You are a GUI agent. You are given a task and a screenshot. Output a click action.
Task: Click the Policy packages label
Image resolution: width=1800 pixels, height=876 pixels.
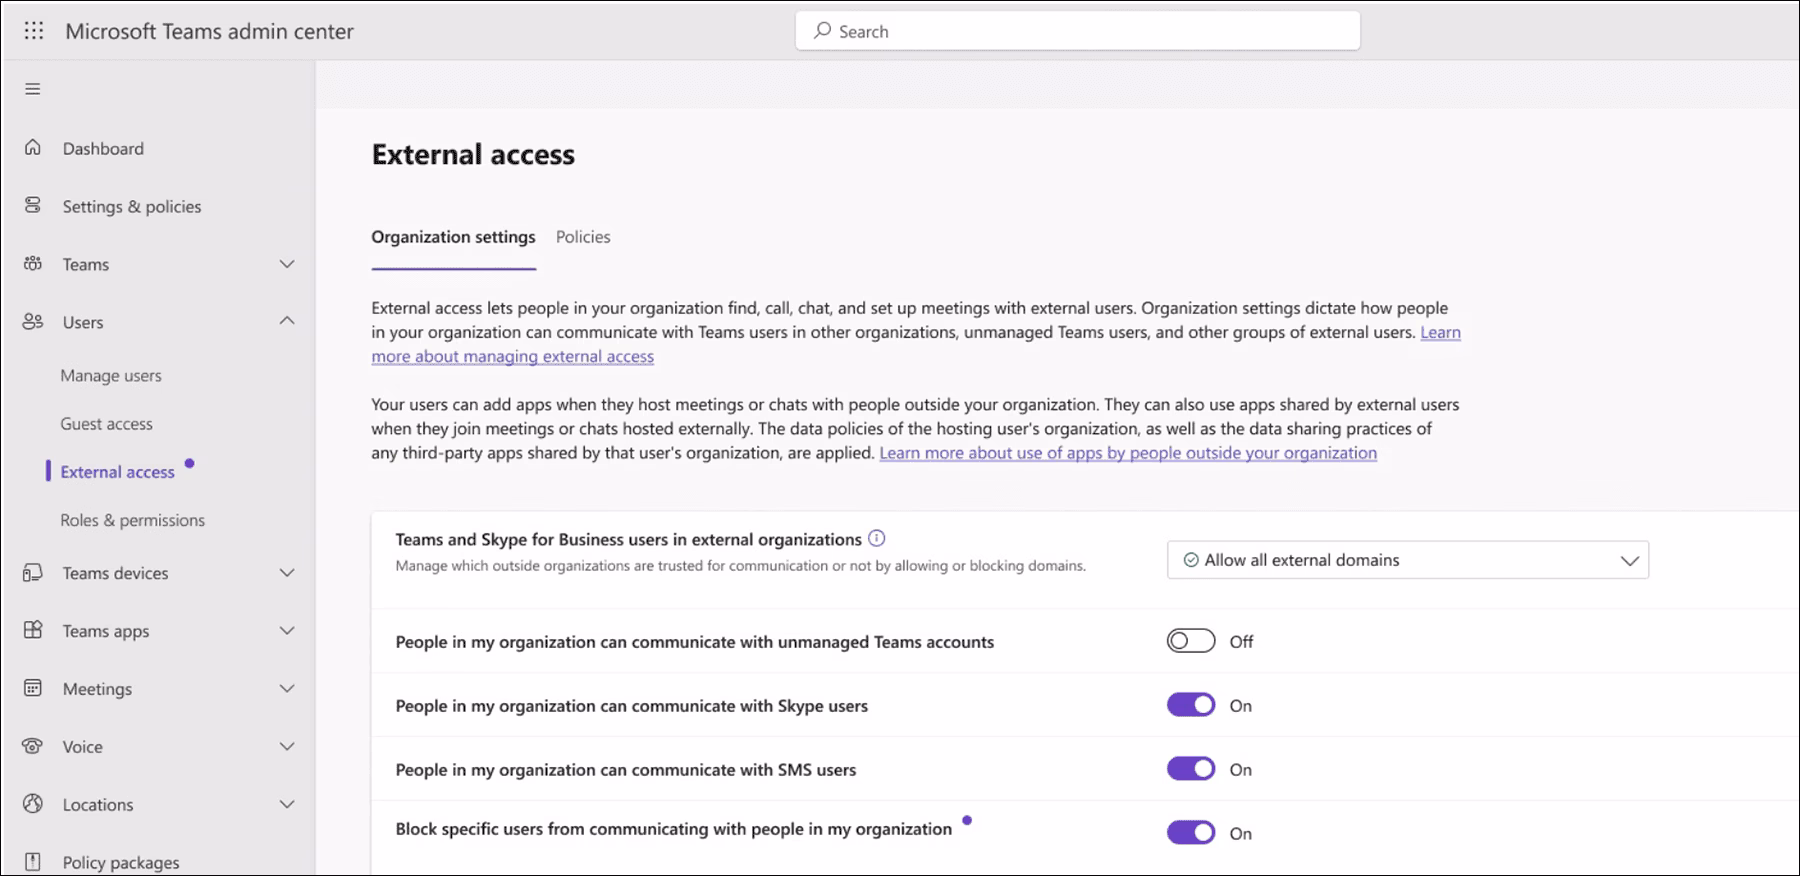pos(121,862)
